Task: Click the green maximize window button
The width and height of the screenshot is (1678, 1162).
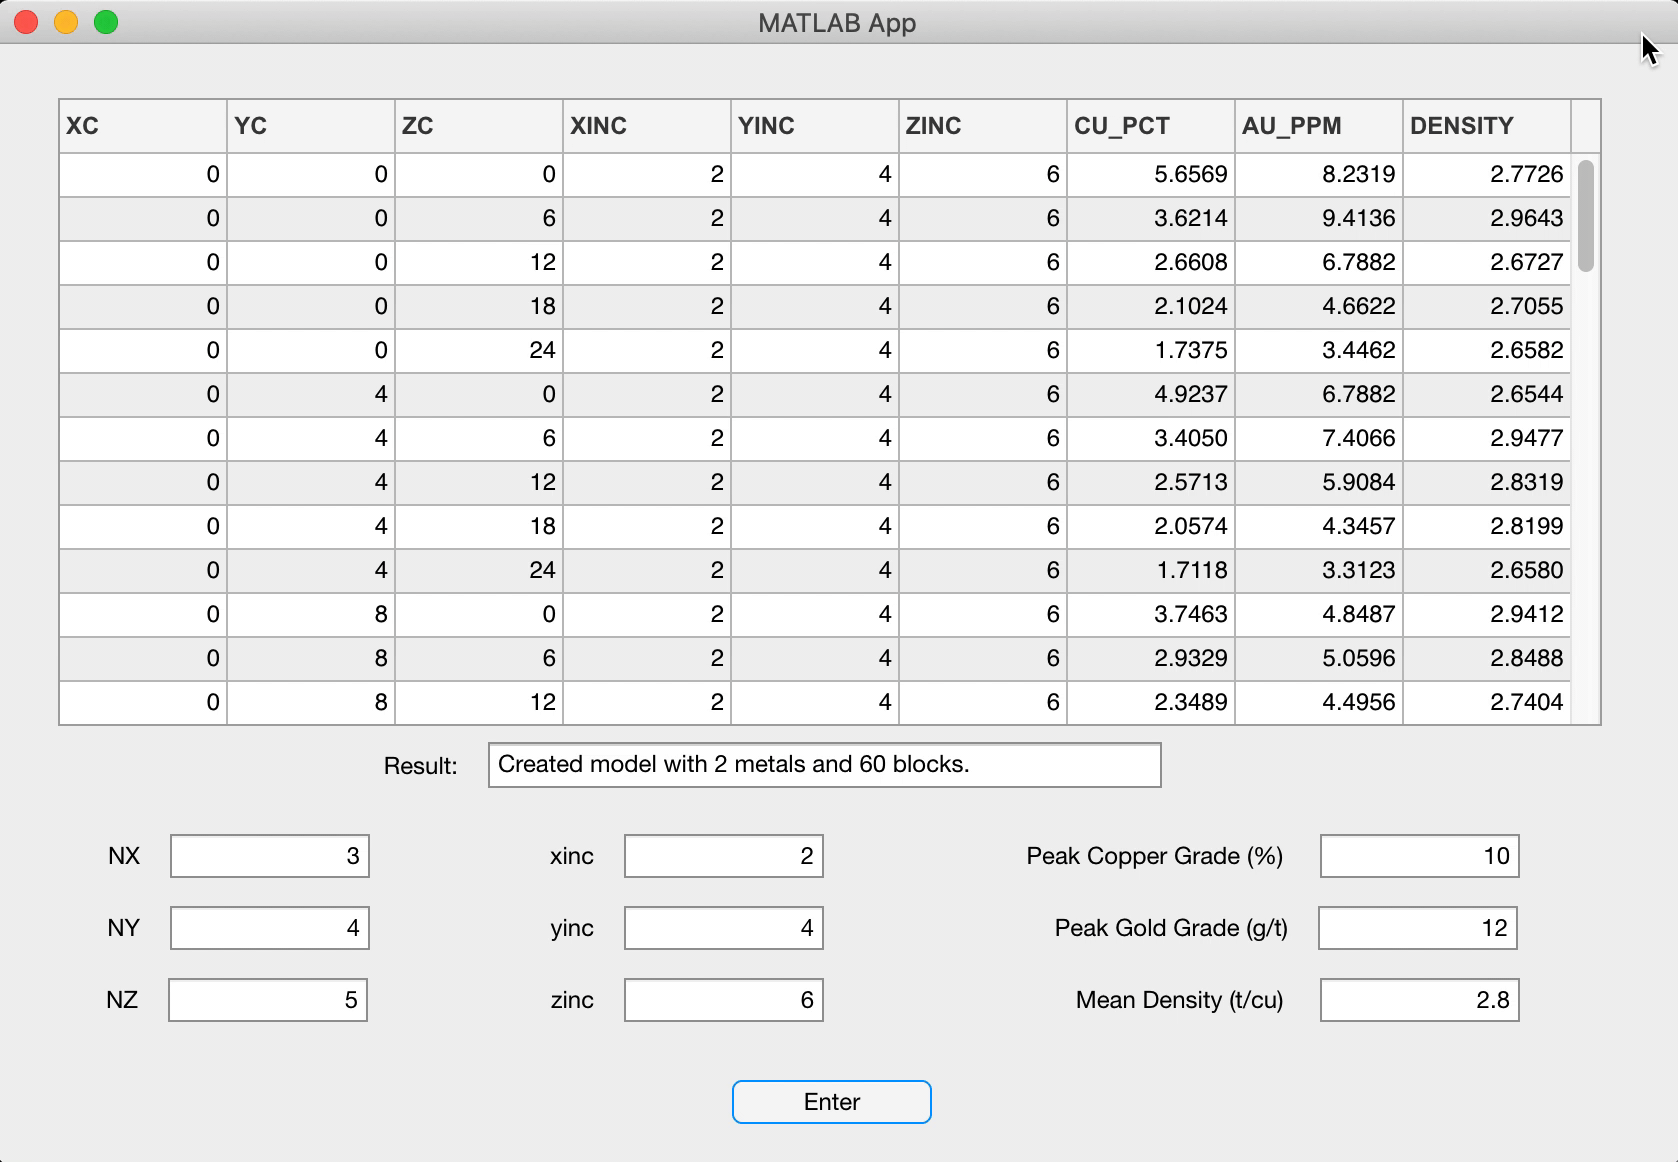Action: click(106, 22)
